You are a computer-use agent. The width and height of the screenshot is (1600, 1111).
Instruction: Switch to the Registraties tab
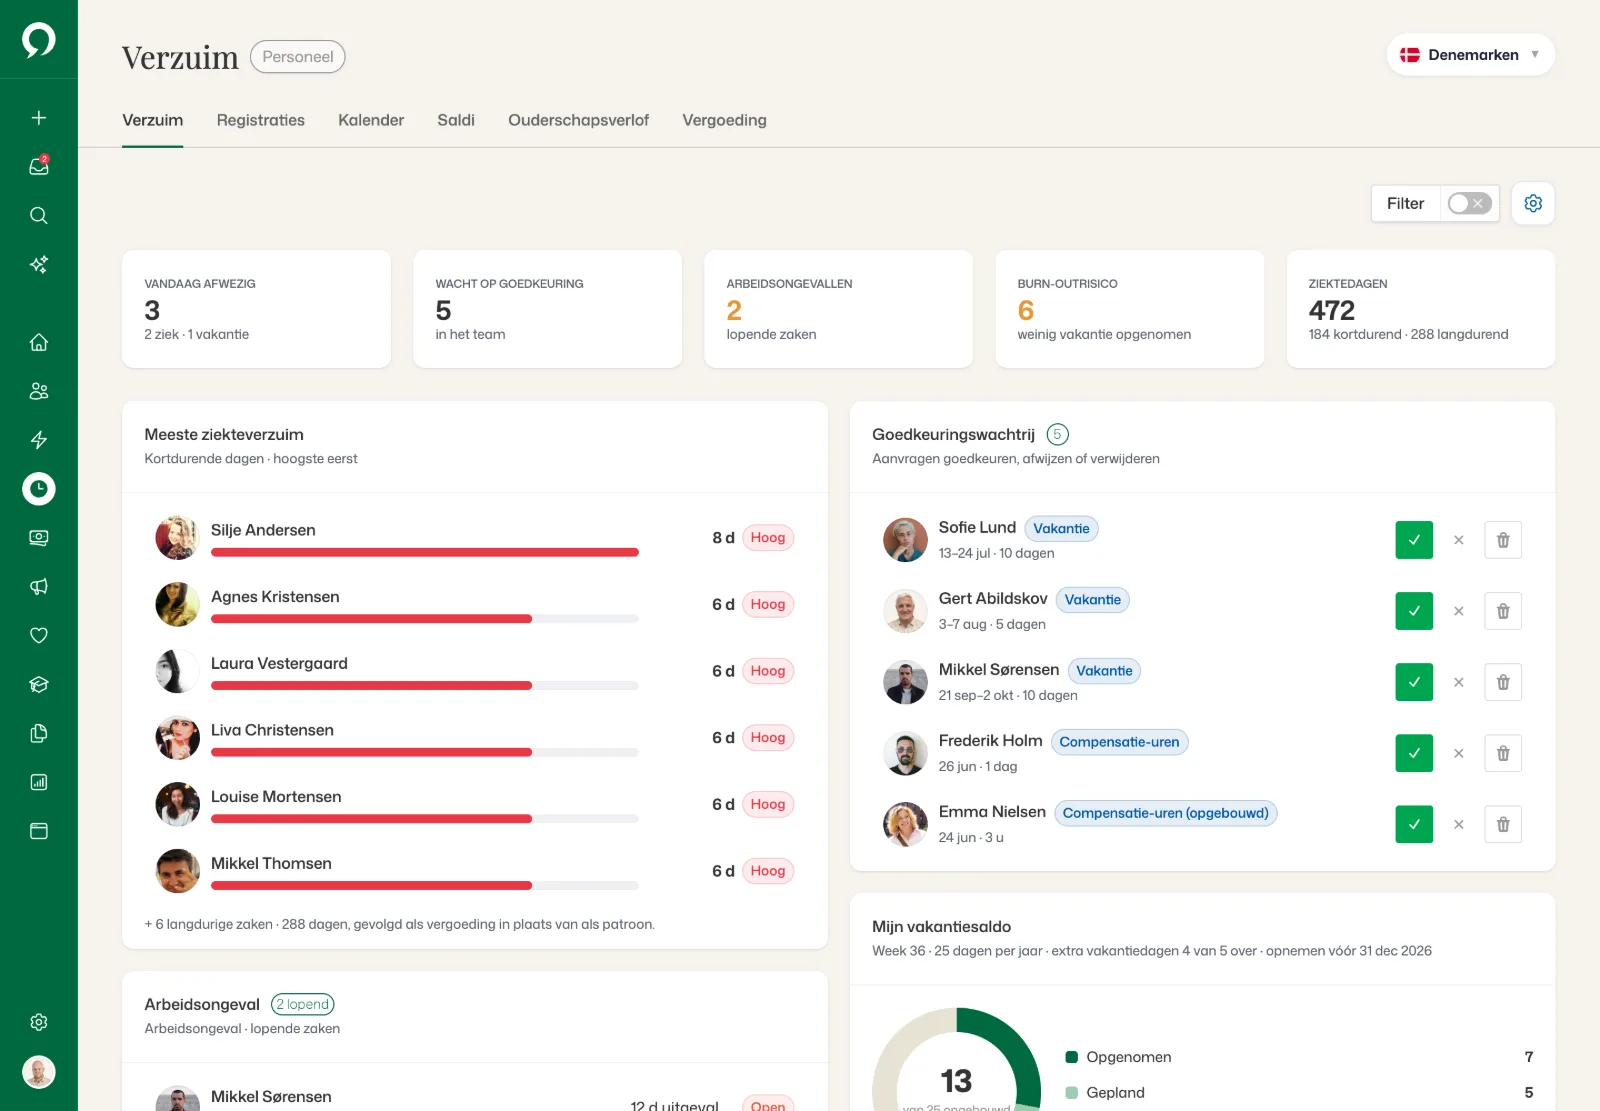261,120
